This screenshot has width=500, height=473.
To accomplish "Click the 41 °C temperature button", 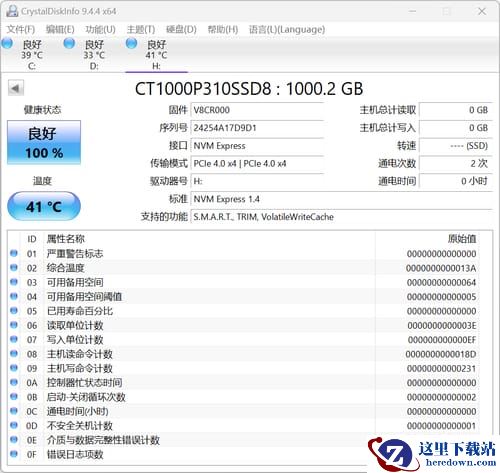I will pyautogui.click(x=44, y=206).
